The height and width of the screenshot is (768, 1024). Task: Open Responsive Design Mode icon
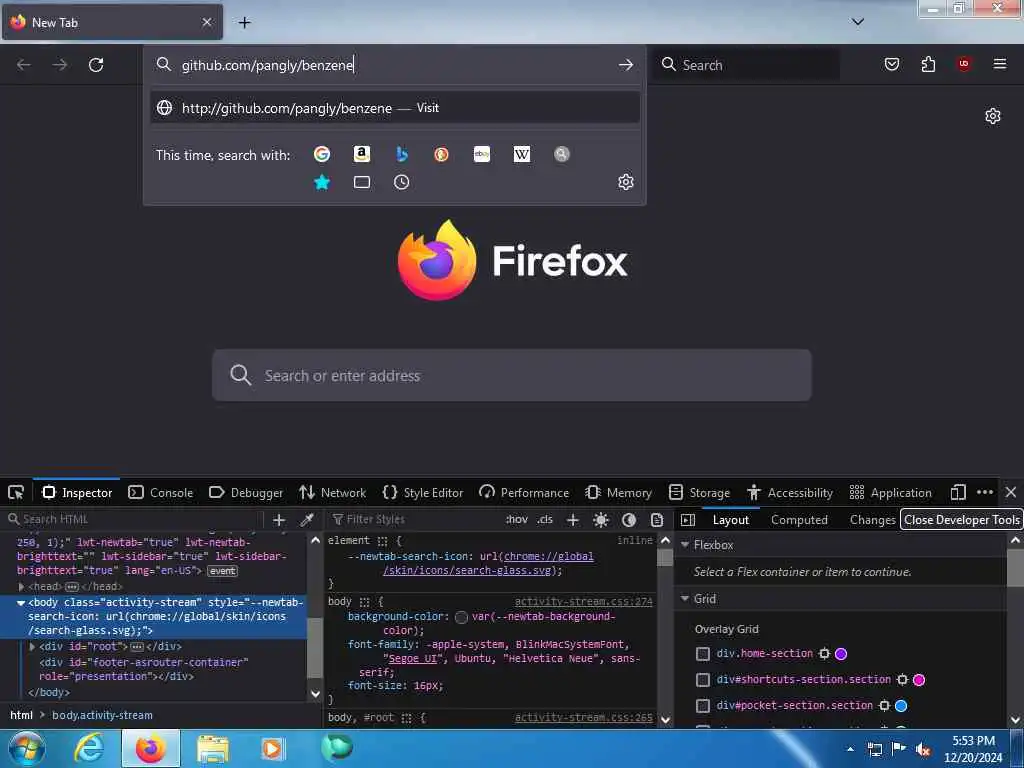tap(958, 492)
